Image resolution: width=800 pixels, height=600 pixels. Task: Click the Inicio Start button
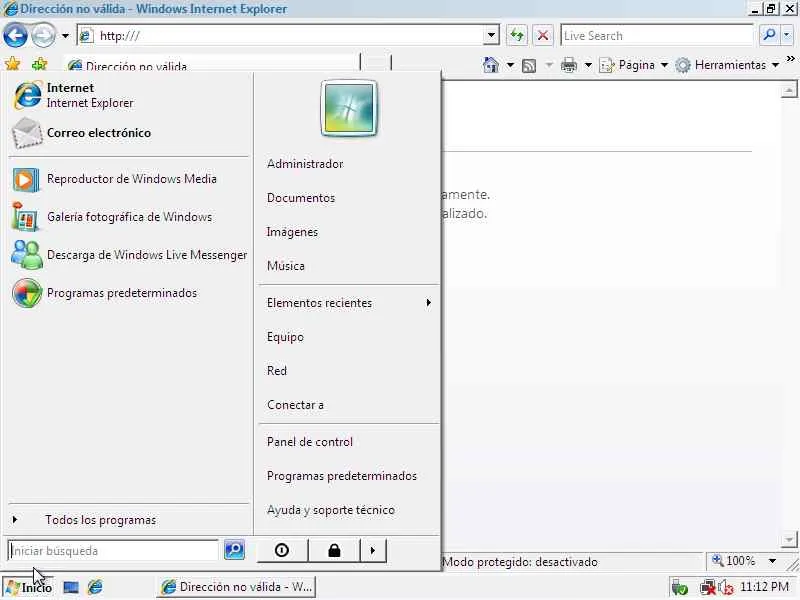click(x=29, y=587)
